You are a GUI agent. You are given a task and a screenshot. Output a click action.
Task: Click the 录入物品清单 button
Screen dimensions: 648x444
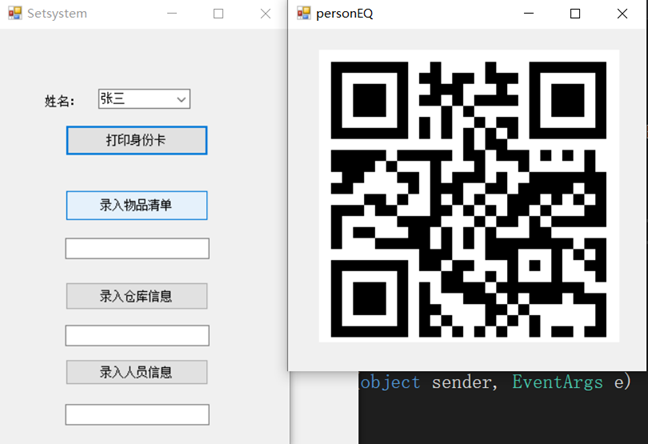[x=137, y=205]
